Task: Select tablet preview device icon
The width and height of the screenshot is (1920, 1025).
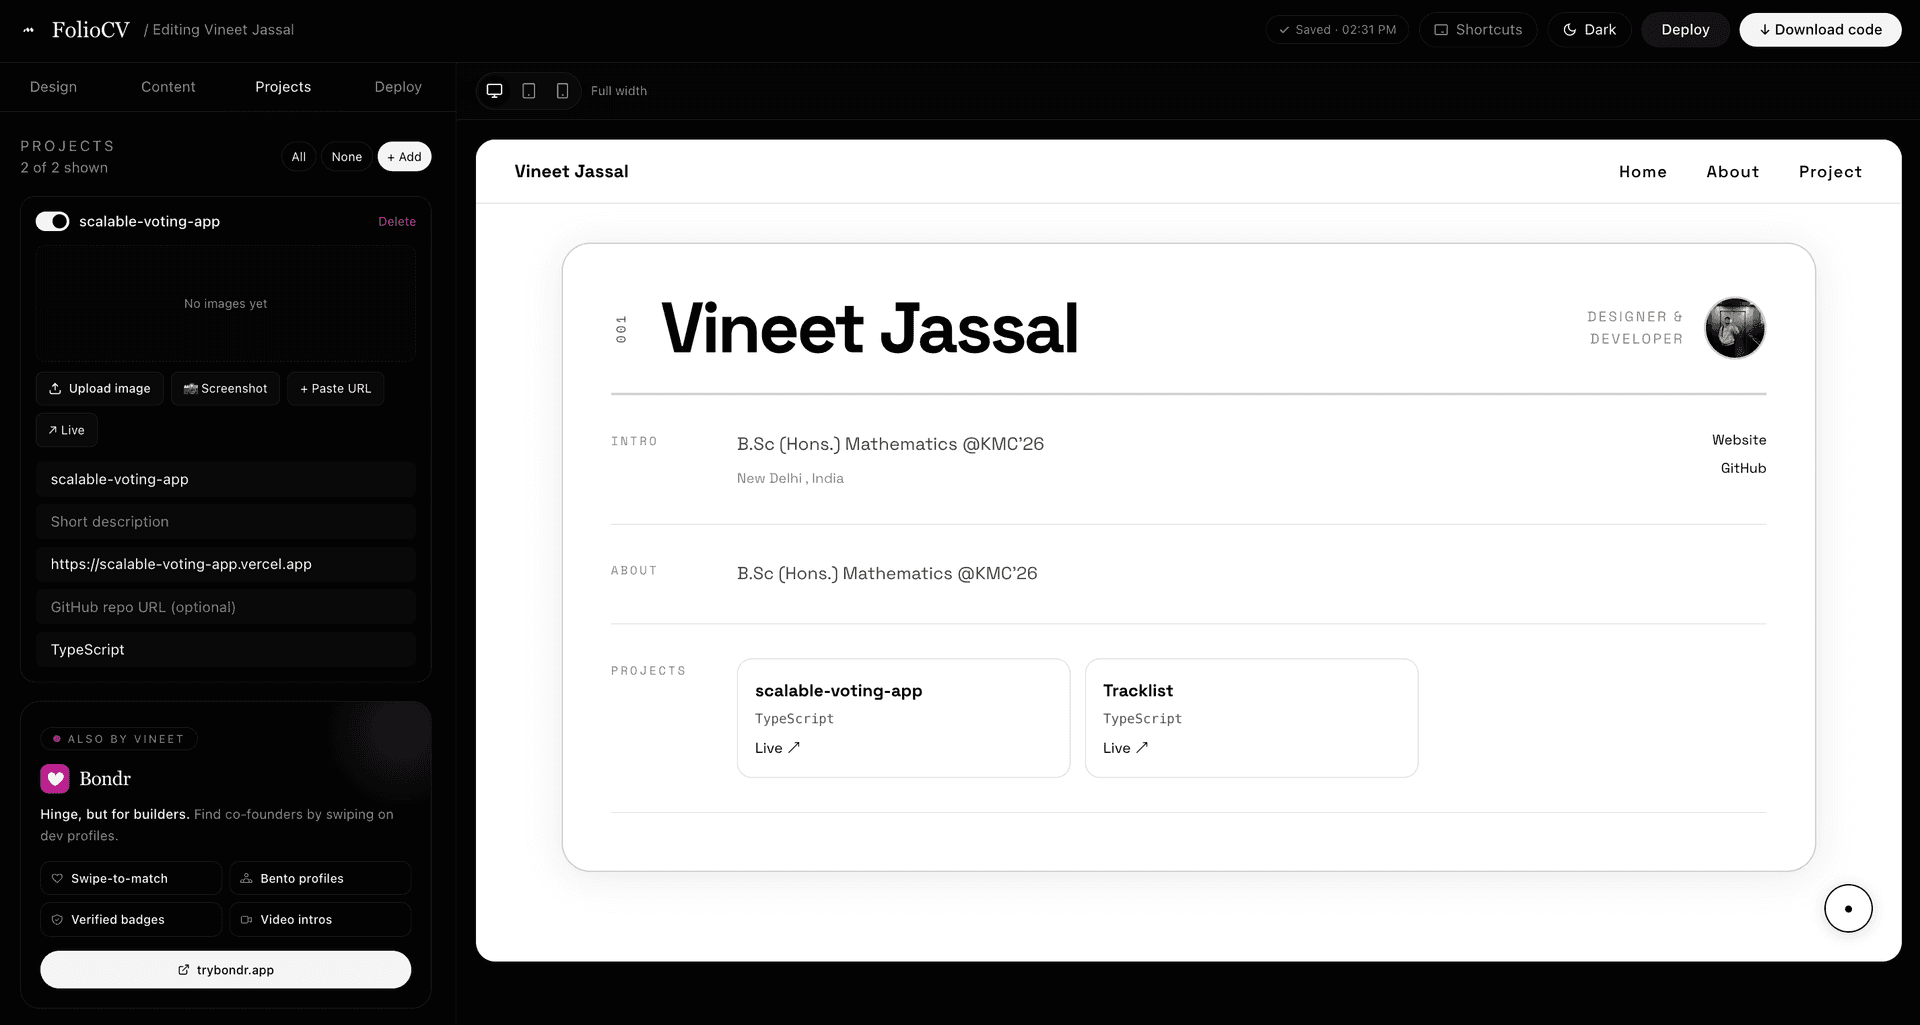Action: tap(529, 91)
